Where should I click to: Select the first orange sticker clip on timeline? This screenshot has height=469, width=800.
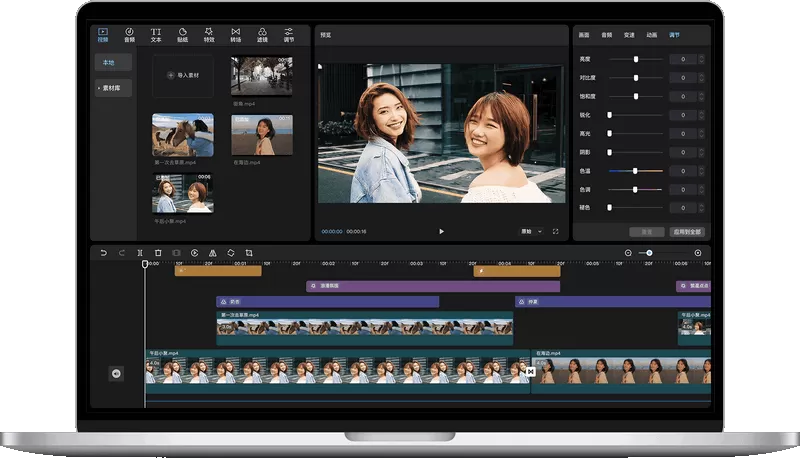[x=218, y=270]
